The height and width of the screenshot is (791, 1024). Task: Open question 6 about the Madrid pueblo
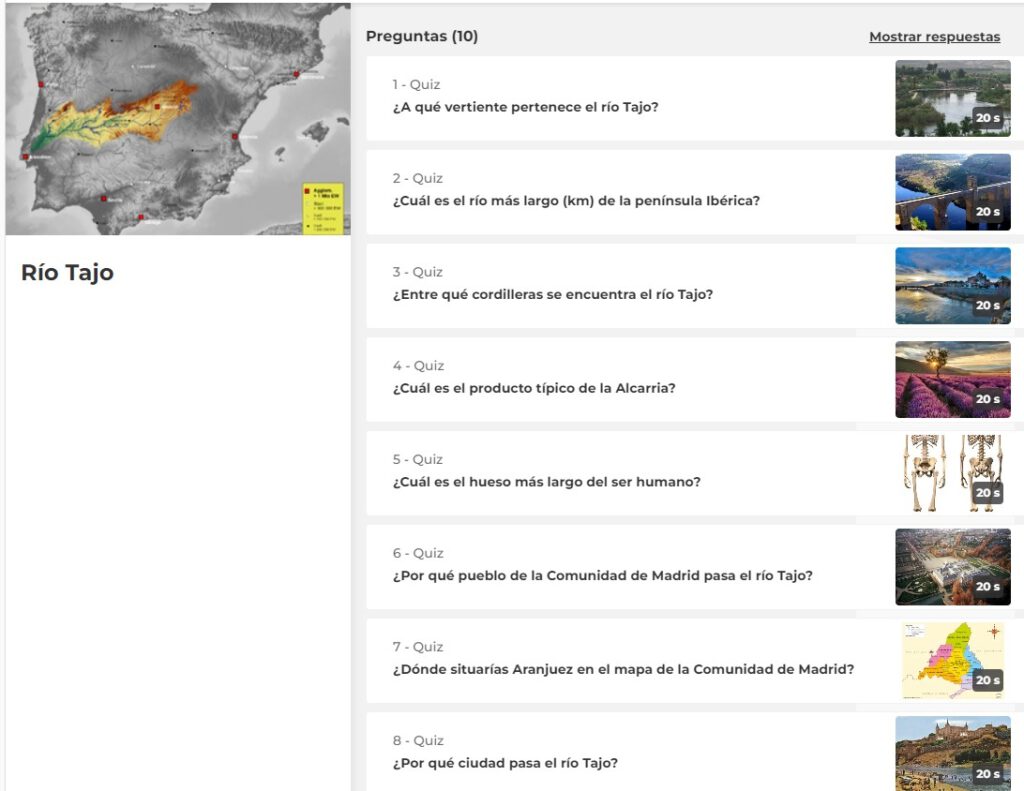(x=602, y=576)
